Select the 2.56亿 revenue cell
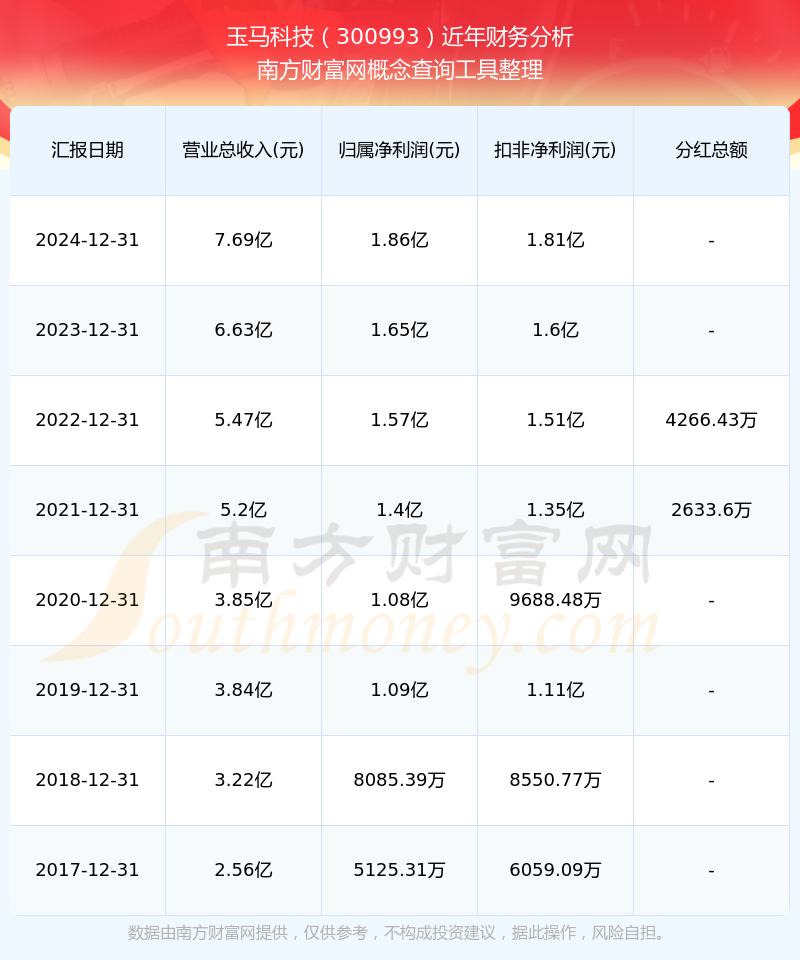800x960 pixels. pos(244,870)
